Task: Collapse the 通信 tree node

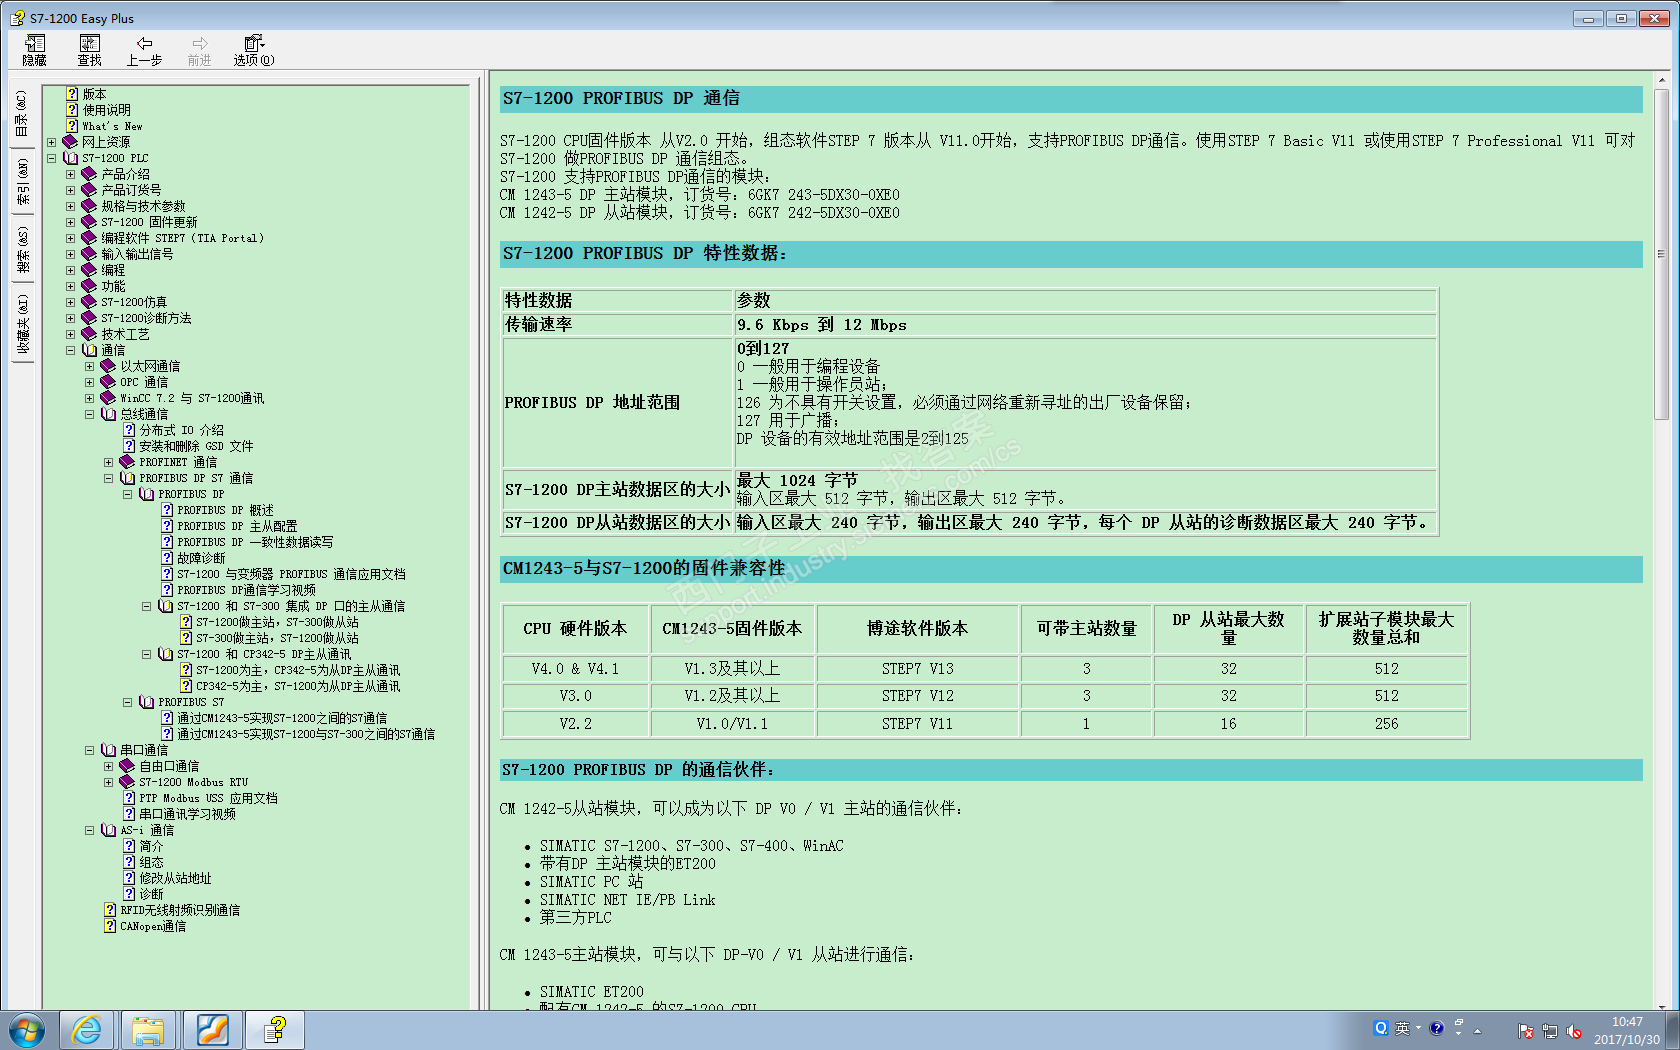Action: click(x=71, y=350)
